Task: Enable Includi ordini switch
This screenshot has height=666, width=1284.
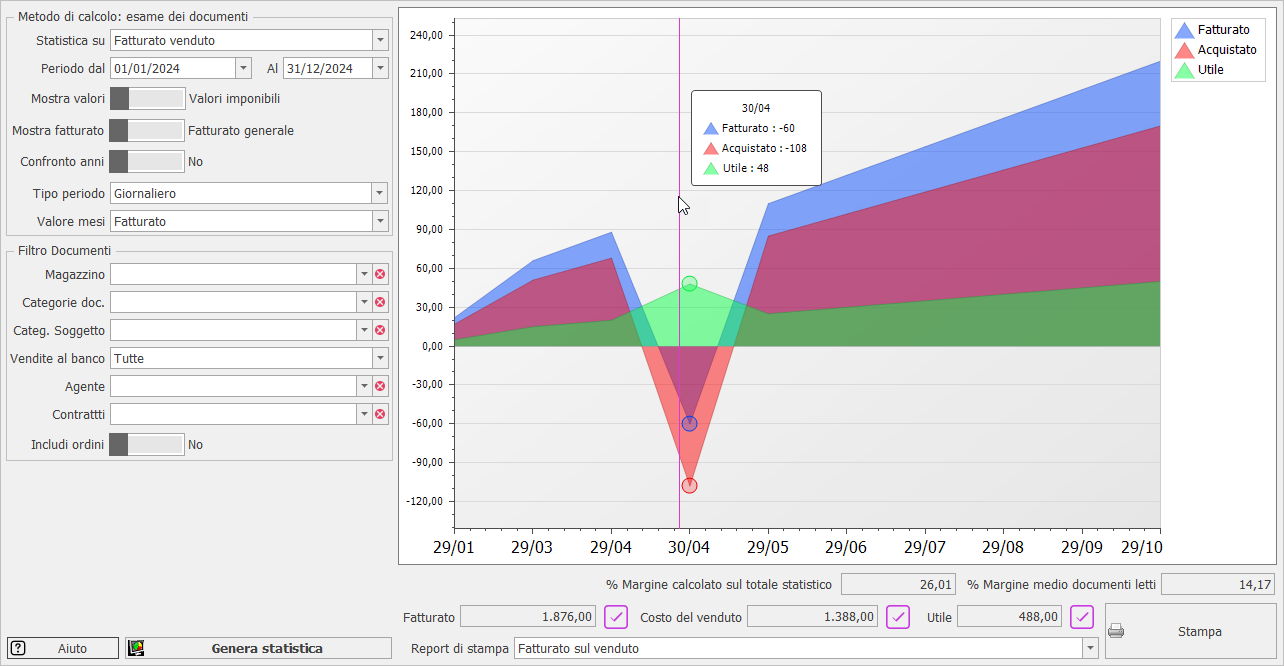Action: point(147,443)
